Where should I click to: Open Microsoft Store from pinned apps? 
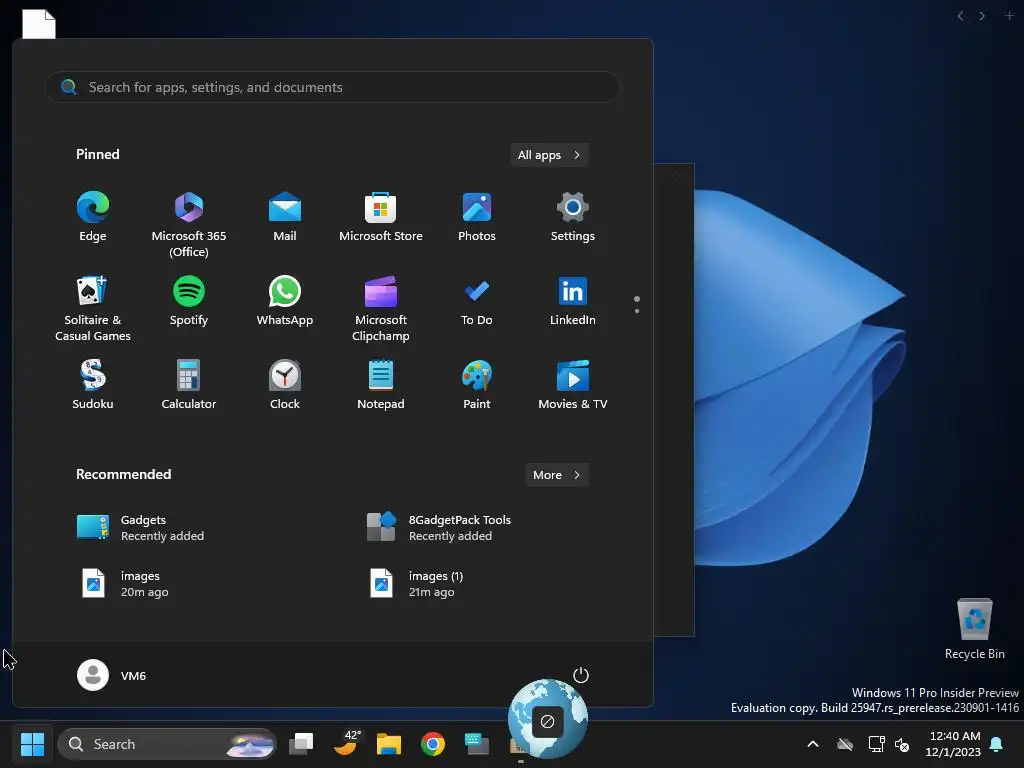click(x=381, y=217)
